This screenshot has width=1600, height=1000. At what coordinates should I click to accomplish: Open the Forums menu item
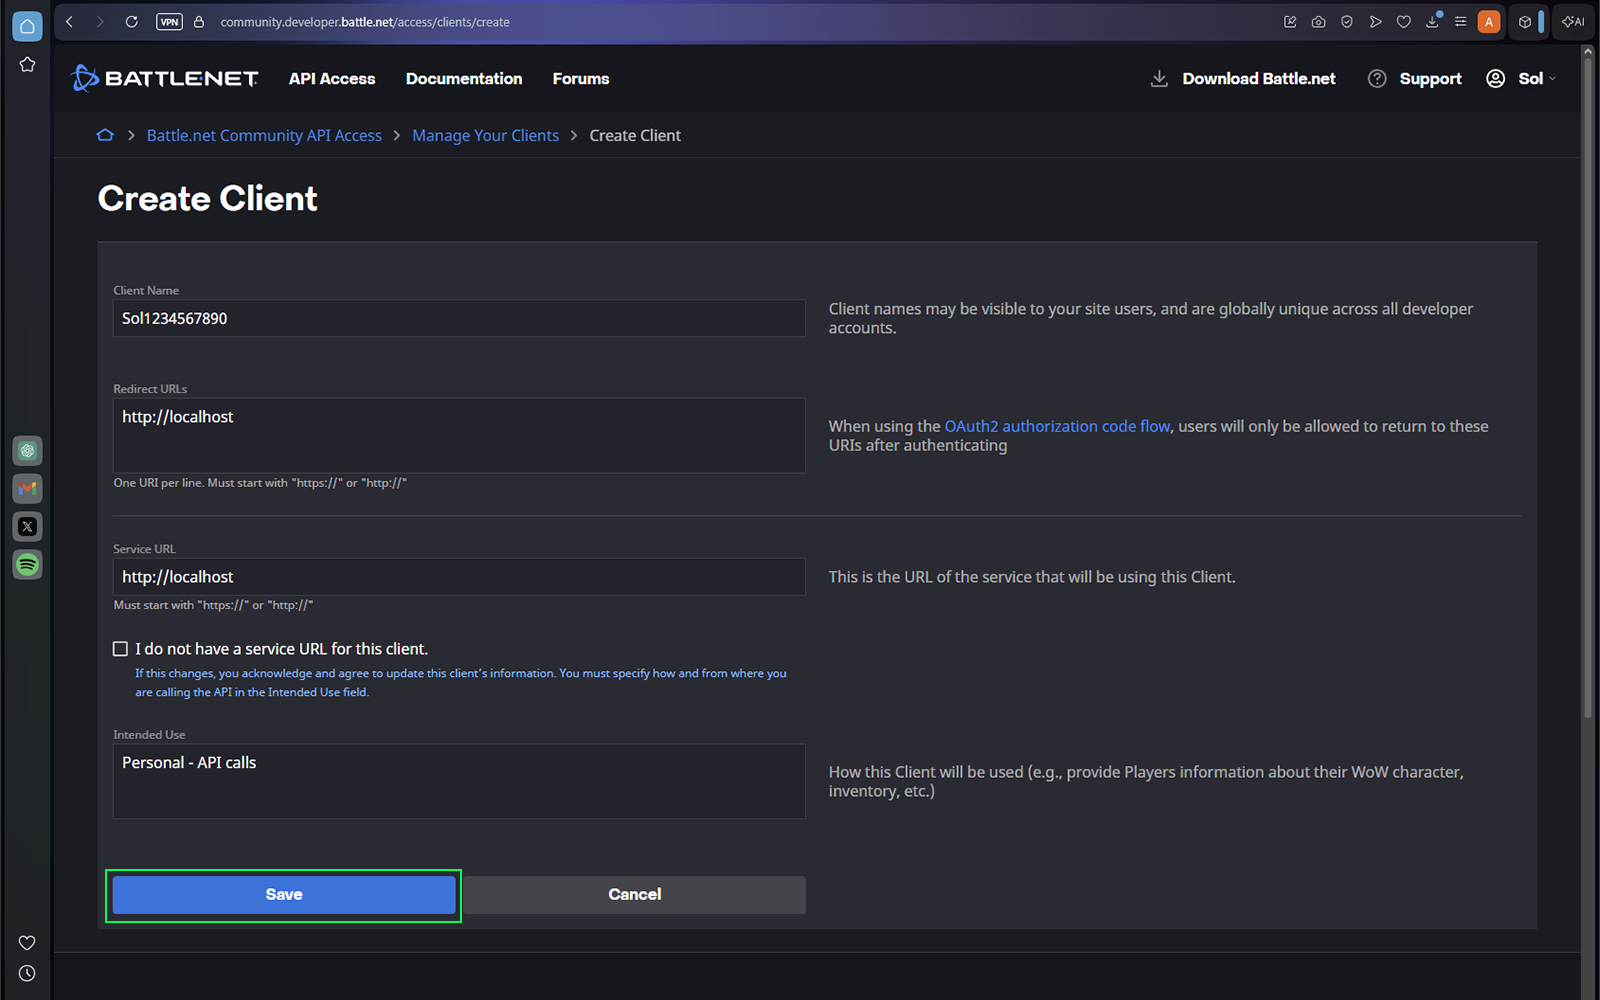click(581, 79)
